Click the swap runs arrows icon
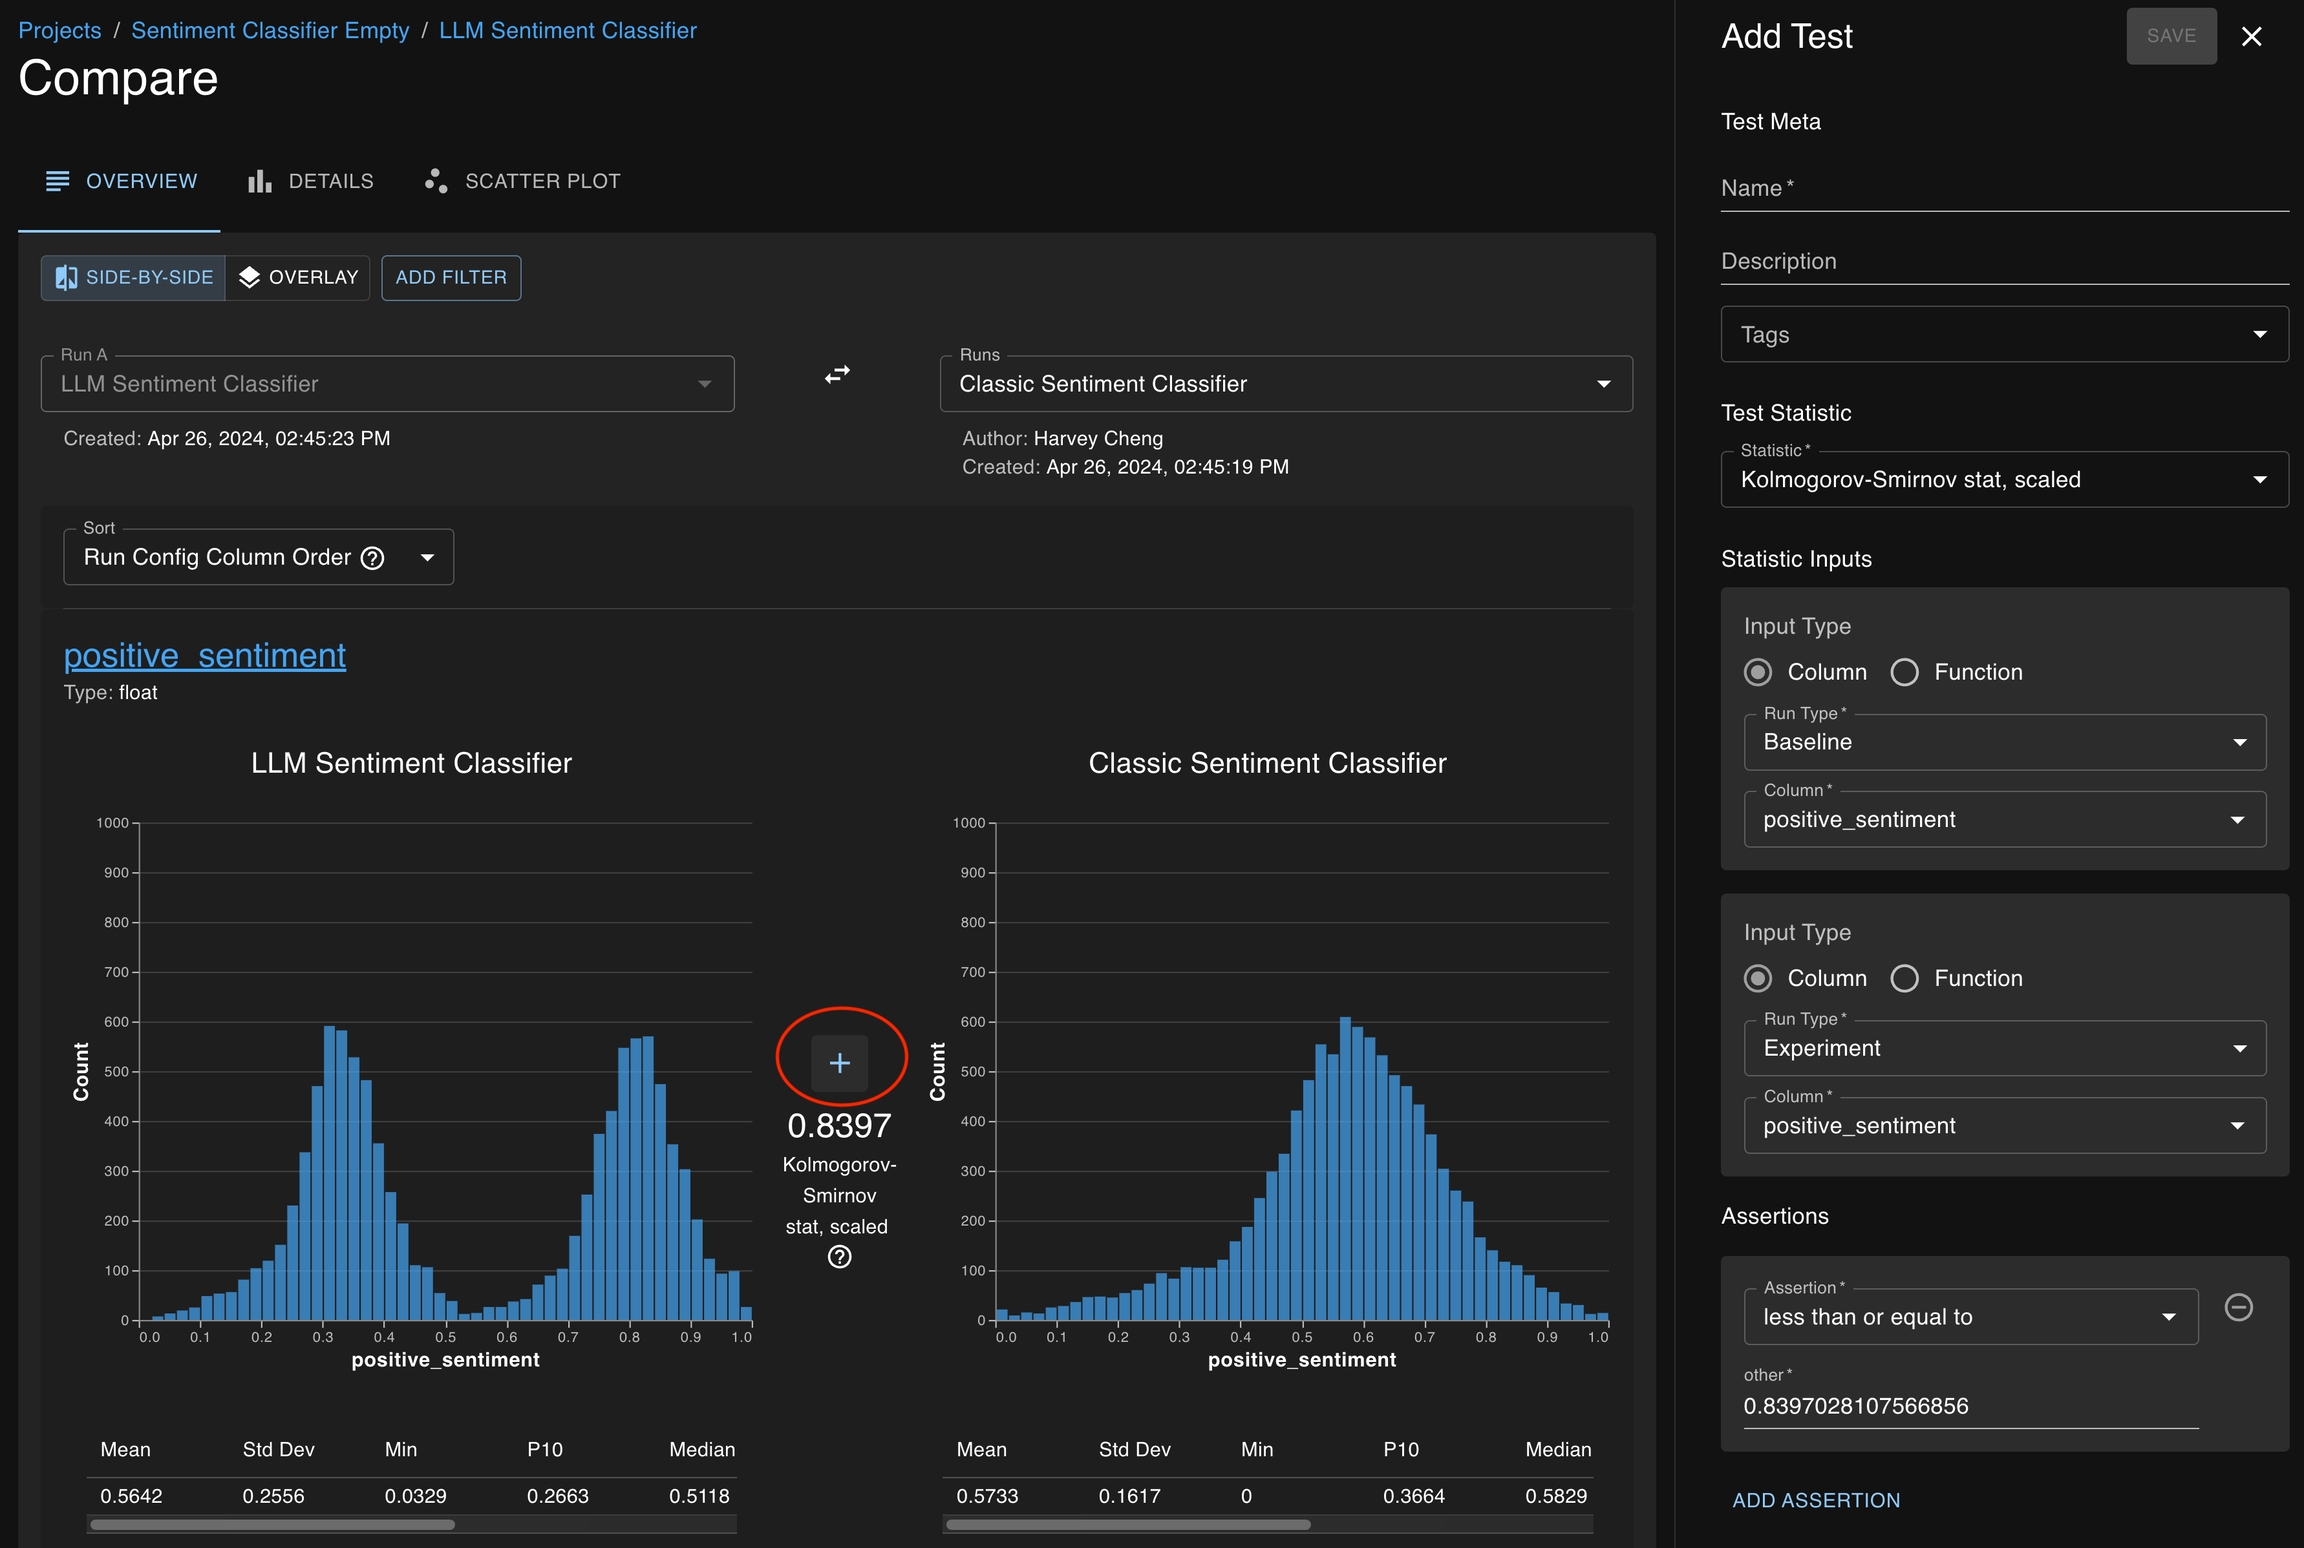 [837, 374]
